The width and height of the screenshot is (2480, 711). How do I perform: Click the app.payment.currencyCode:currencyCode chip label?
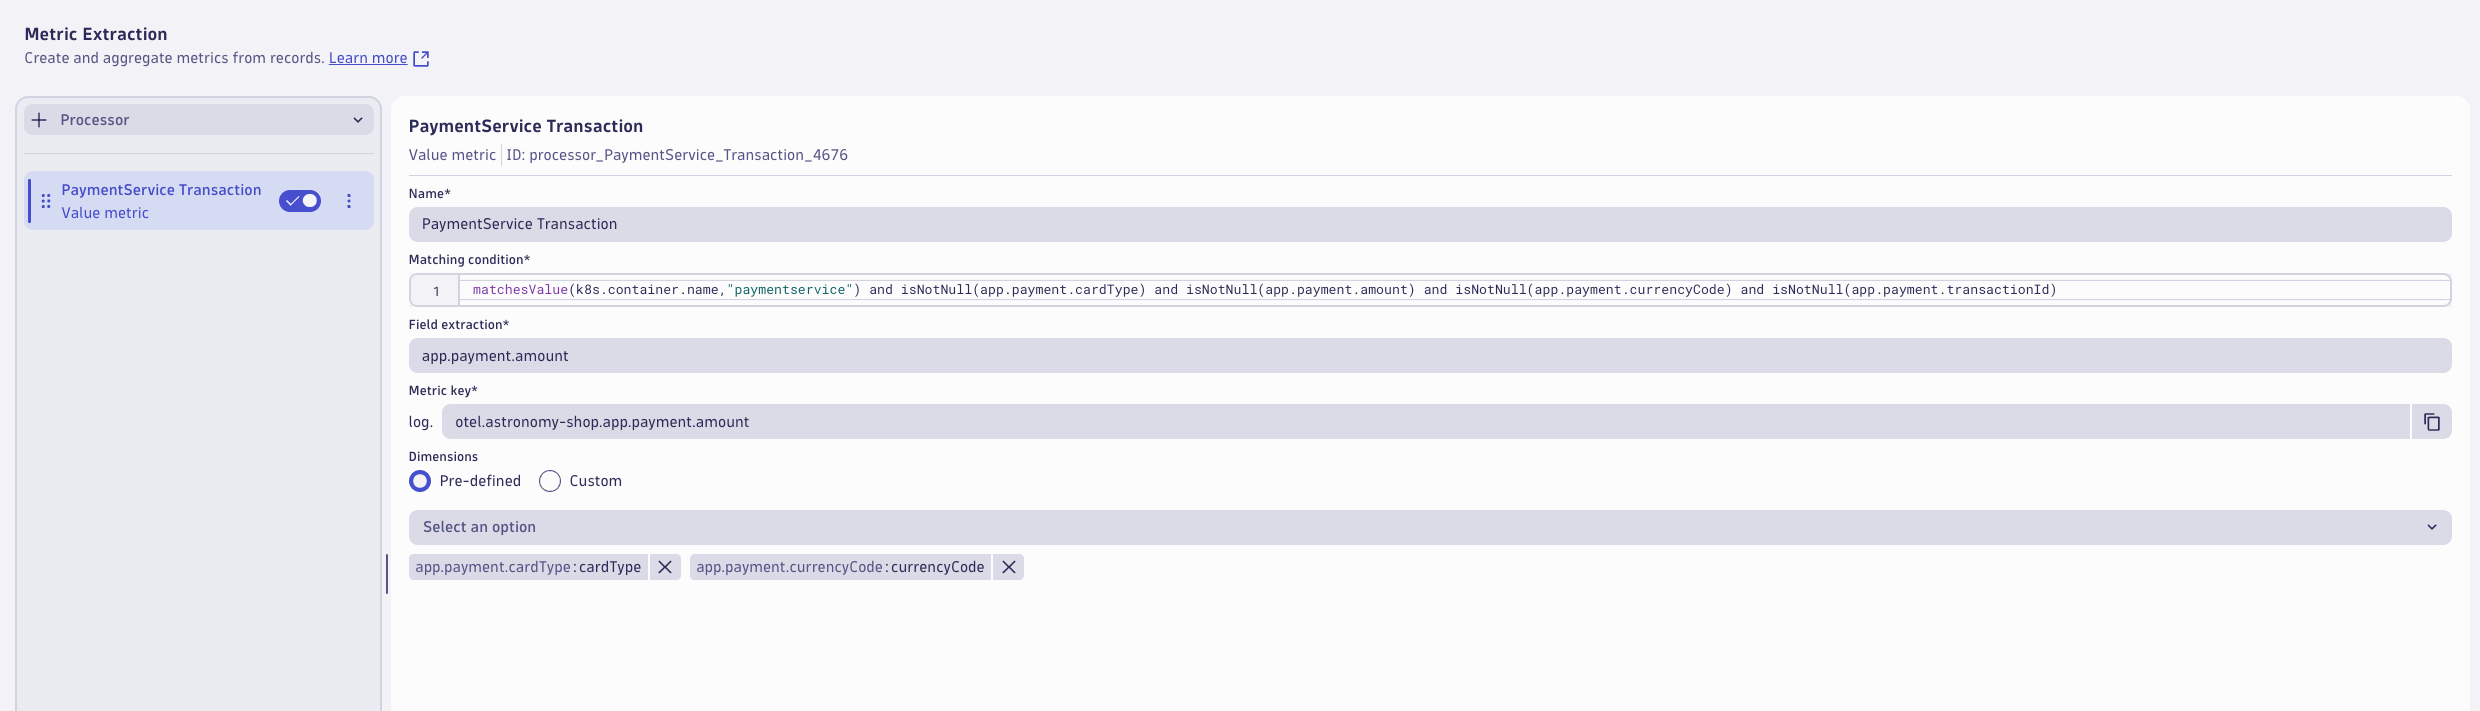(840, 567)
